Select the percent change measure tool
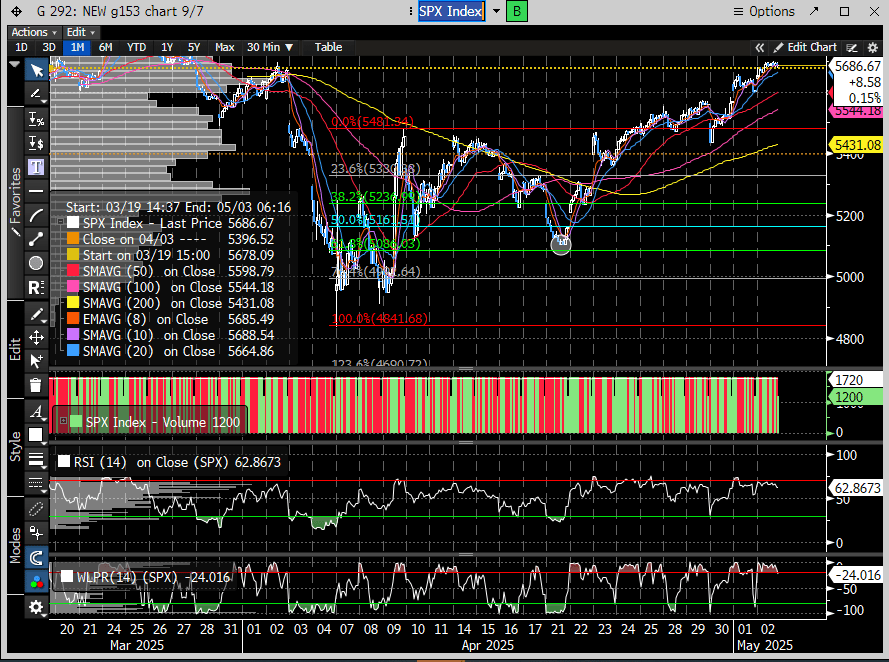This screenshot has height=662, width=889. pyautogui.click(x=36, y=119)
